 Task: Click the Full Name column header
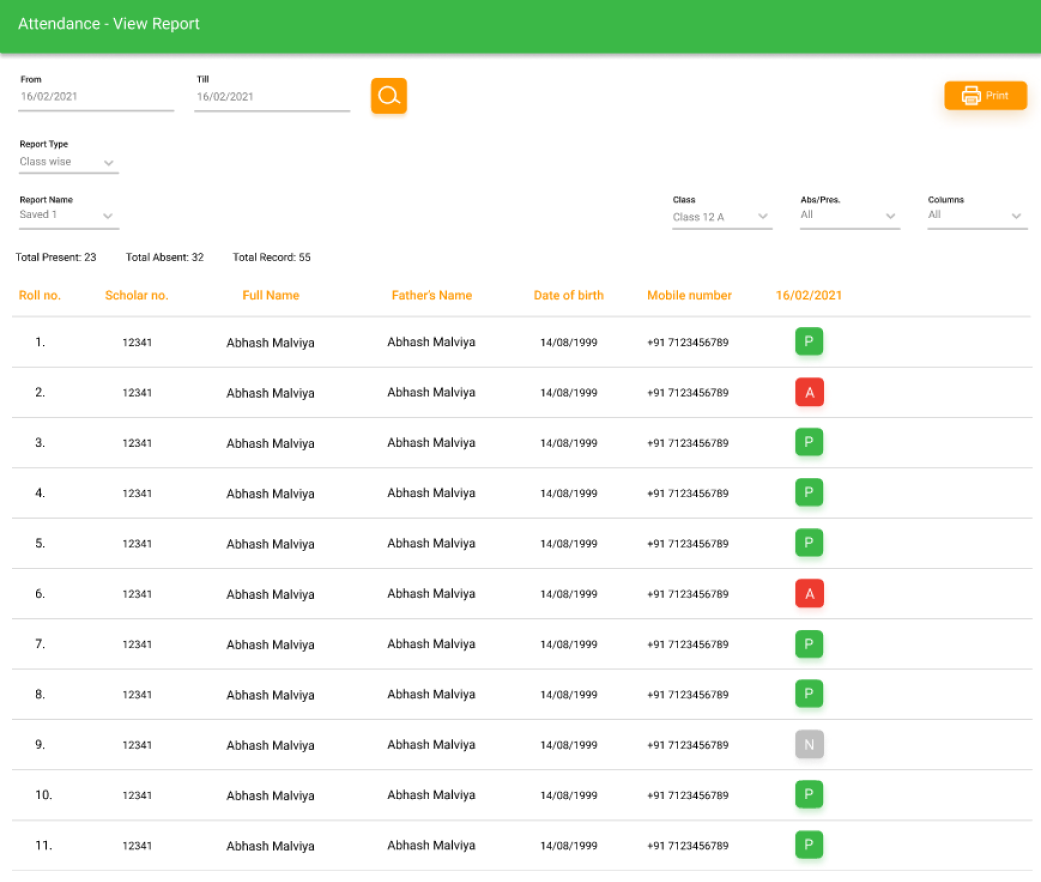(271, 295)
